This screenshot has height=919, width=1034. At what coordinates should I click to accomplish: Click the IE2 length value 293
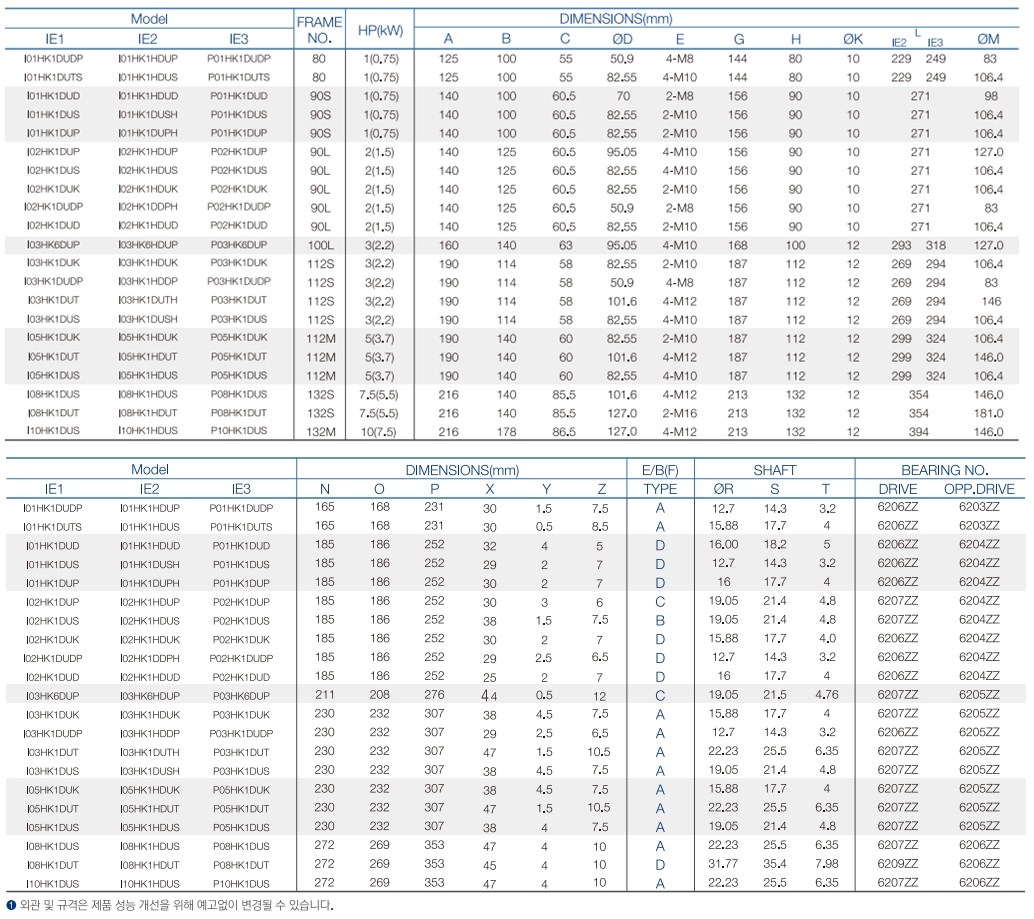click(x=901, y=245)
